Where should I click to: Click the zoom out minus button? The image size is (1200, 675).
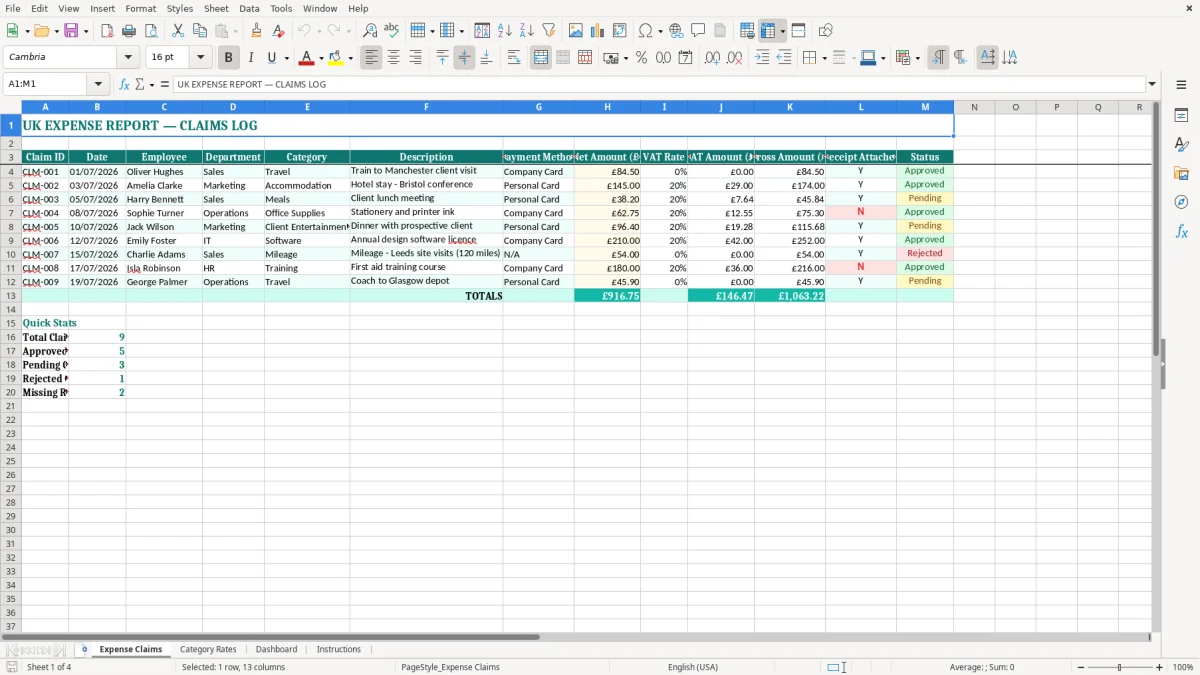click(1081, 667)
